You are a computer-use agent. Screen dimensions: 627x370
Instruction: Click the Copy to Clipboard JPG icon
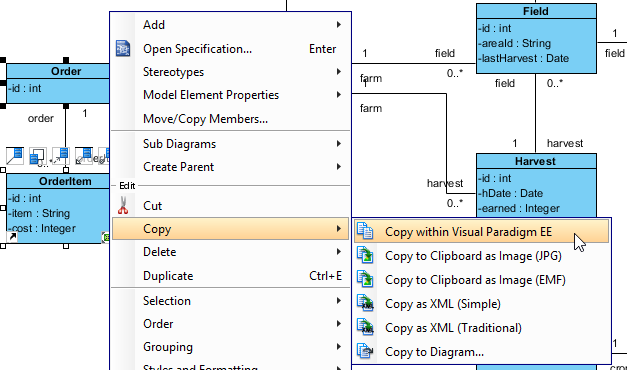click(x=365, y=255)
